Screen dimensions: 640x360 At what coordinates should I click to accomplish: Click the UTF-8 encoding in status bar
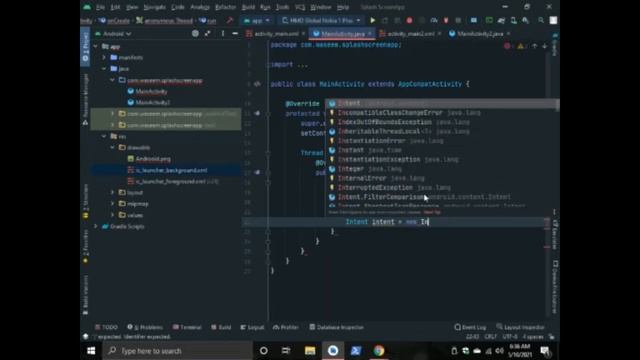(x=509, y=337)
